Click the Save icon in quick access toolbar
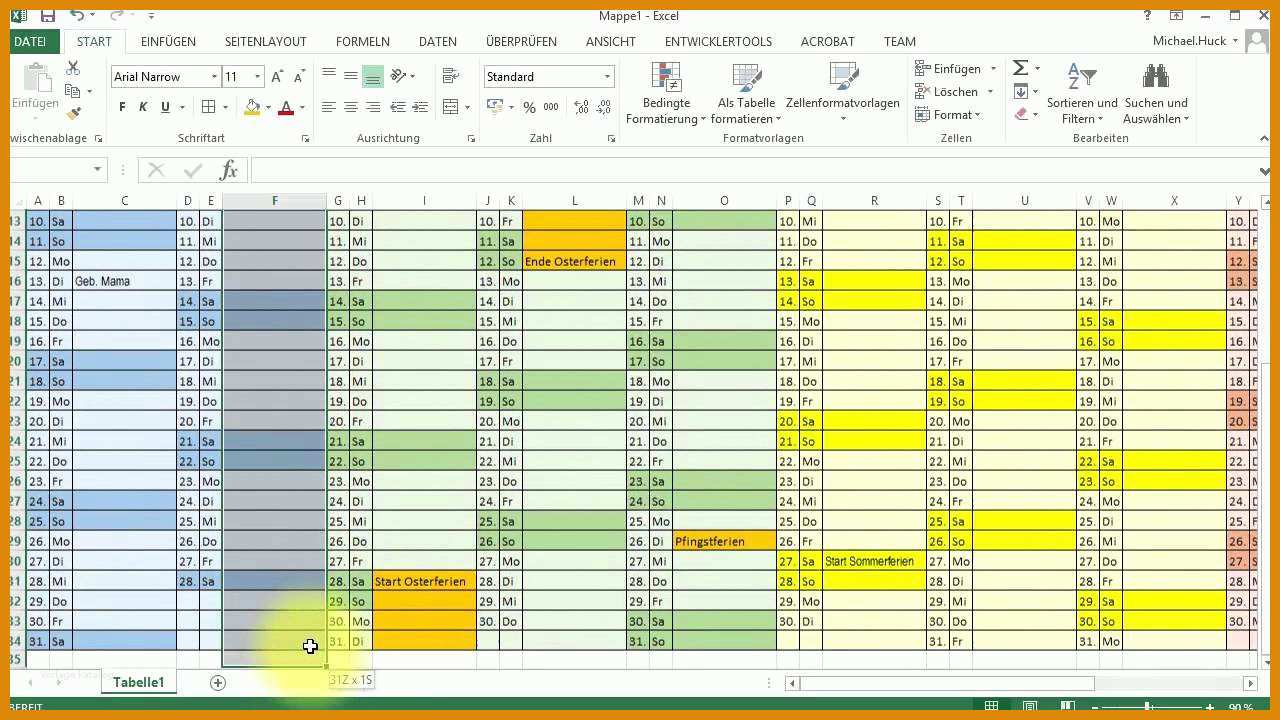 pos(46,15)
